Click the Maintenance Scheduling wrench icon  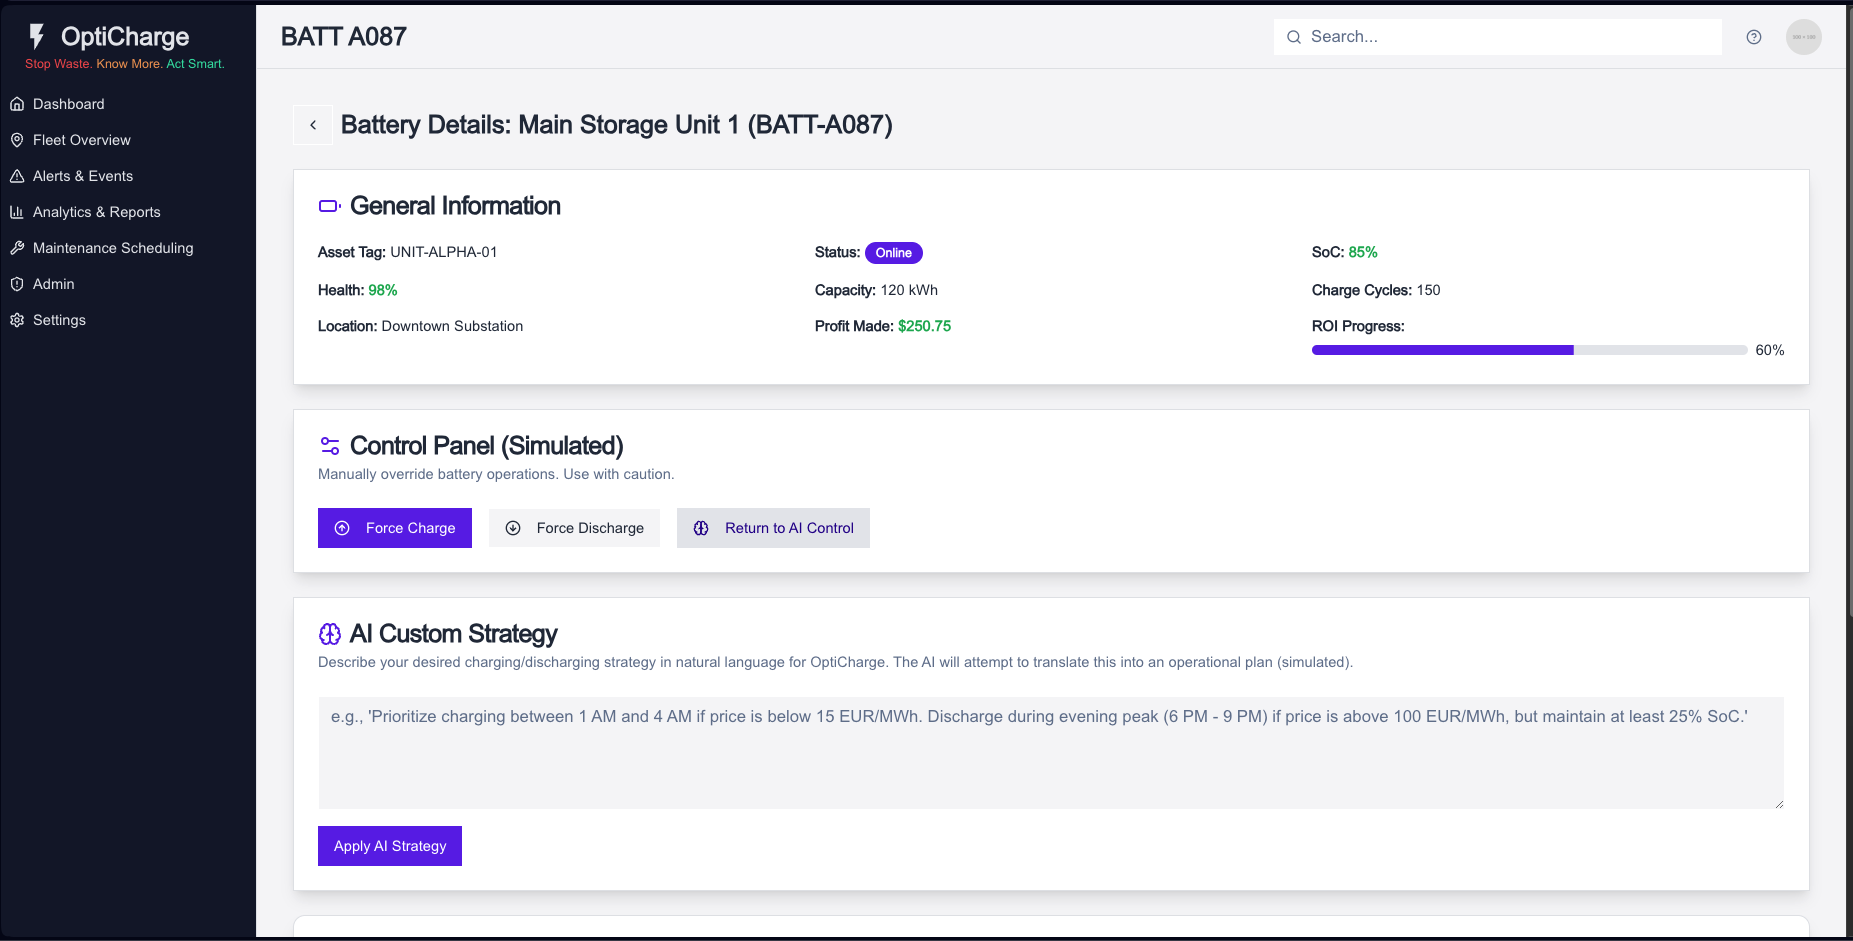tap(17, 247)
